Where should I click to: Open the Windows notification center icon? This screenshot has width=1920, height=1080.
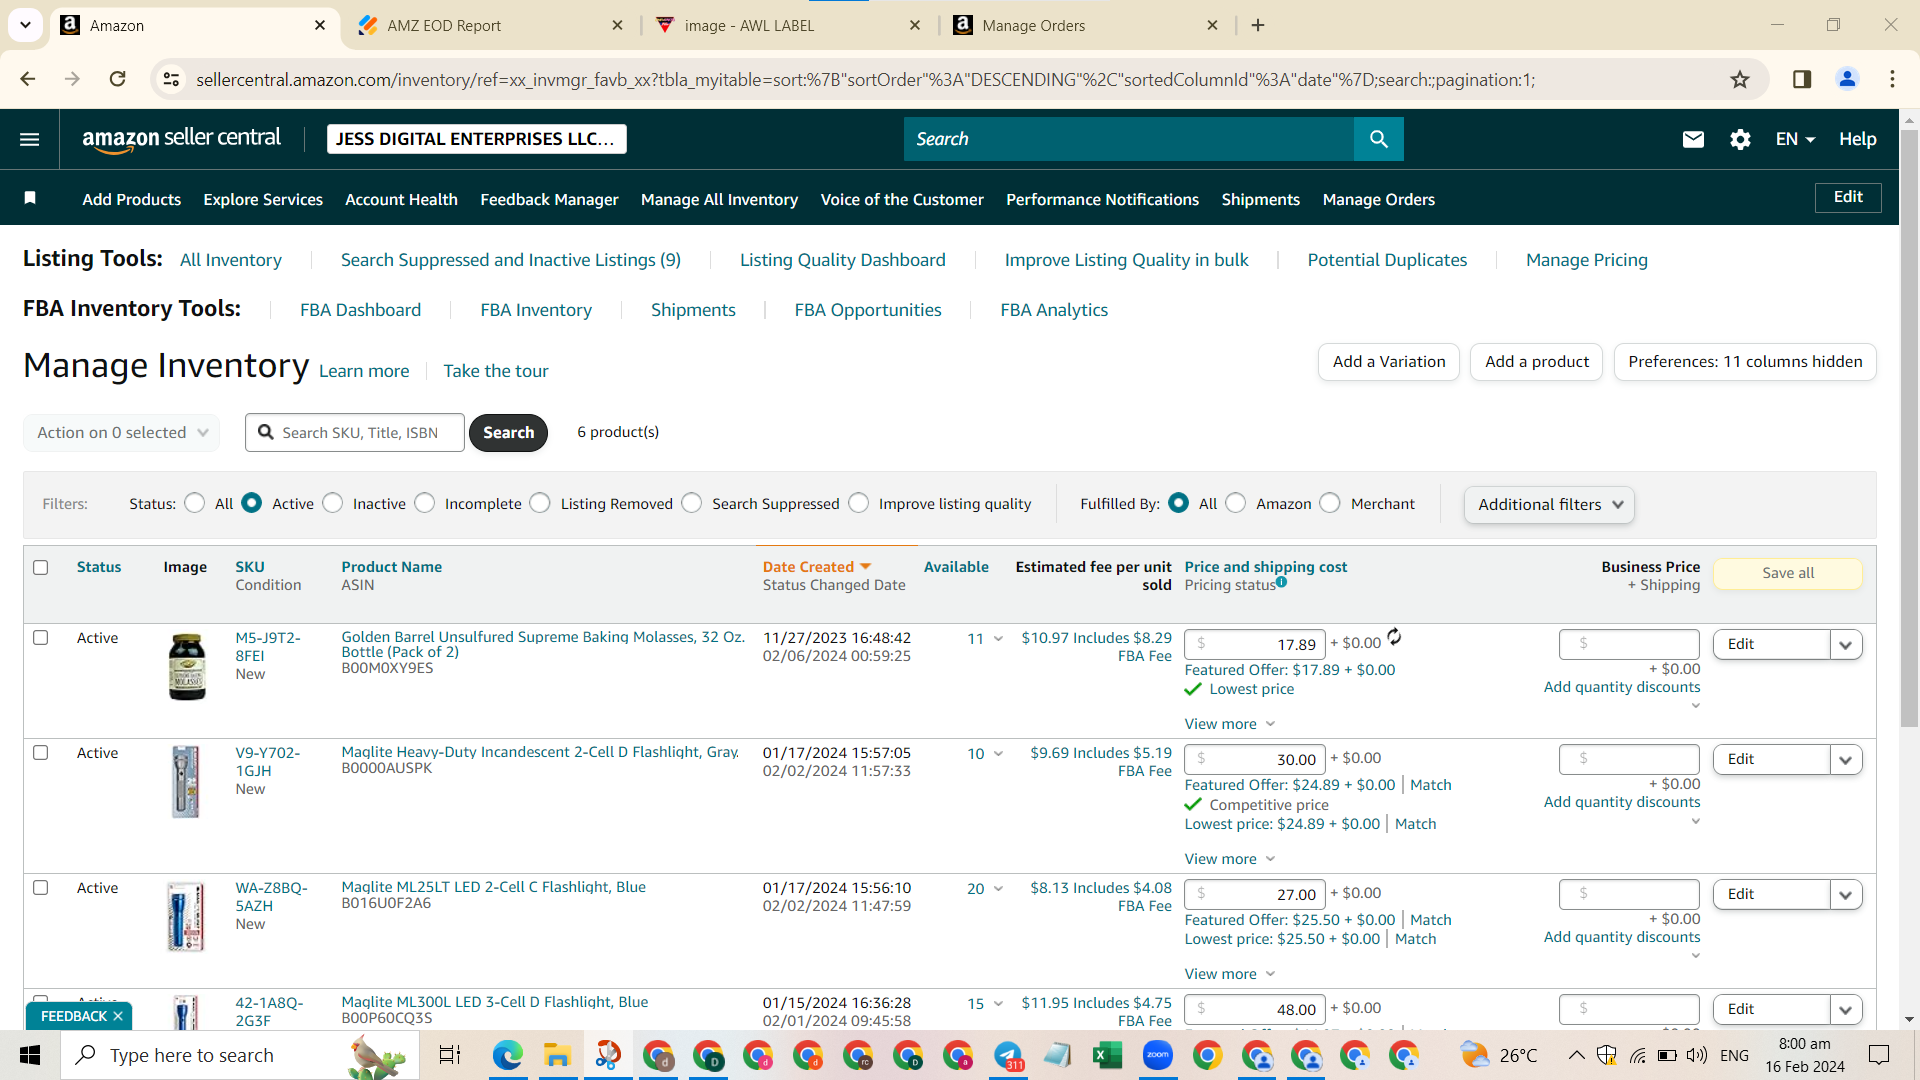(x=1879, y=1055)
